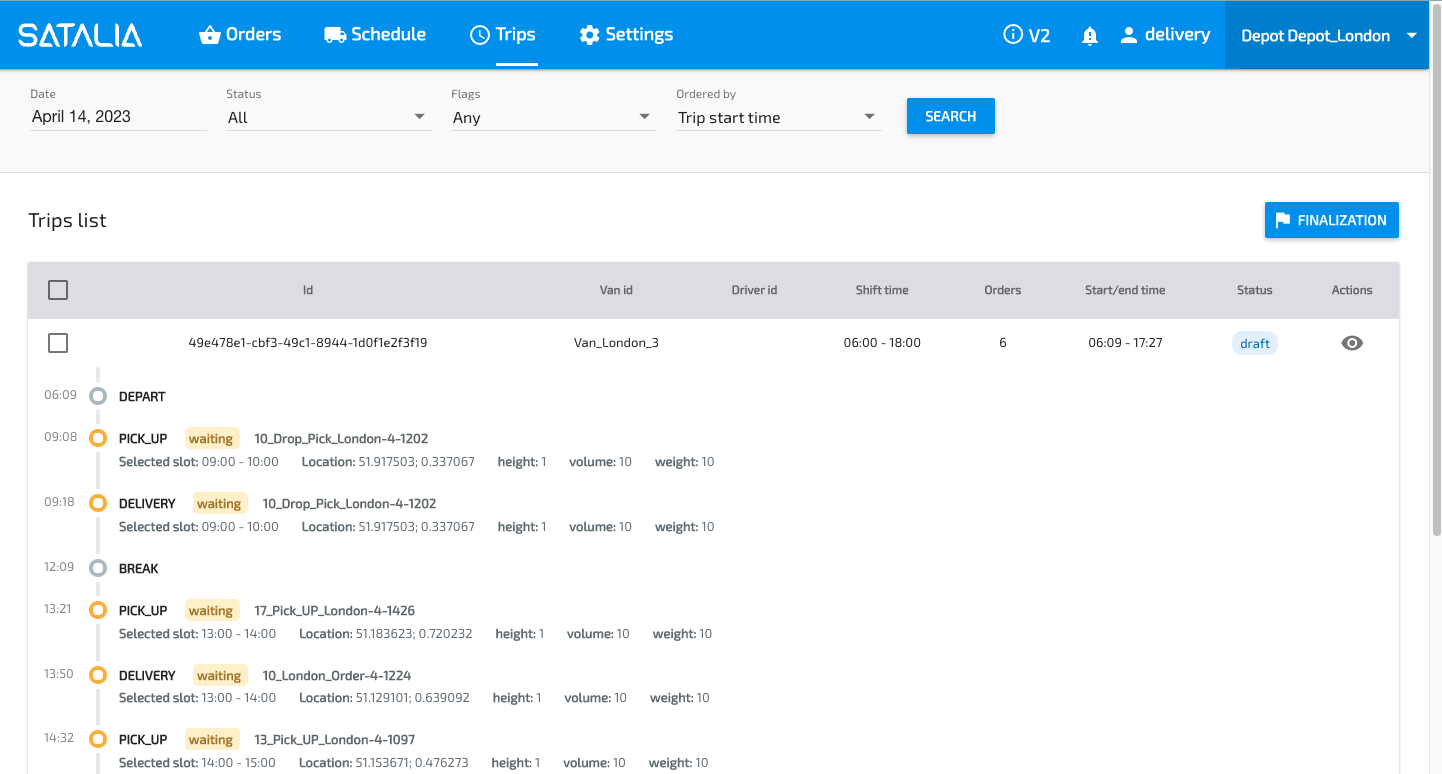Click the notification bell icon
Viewport: 1442px width, 774px height.
pyautogui.click(x=1090, y=36)
